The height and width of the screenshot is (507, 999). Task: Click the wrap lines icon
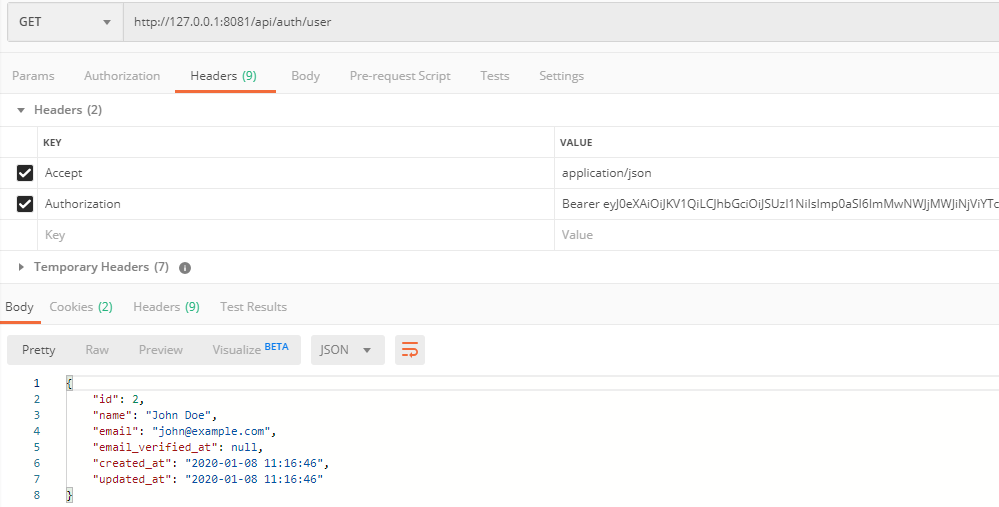410,350
